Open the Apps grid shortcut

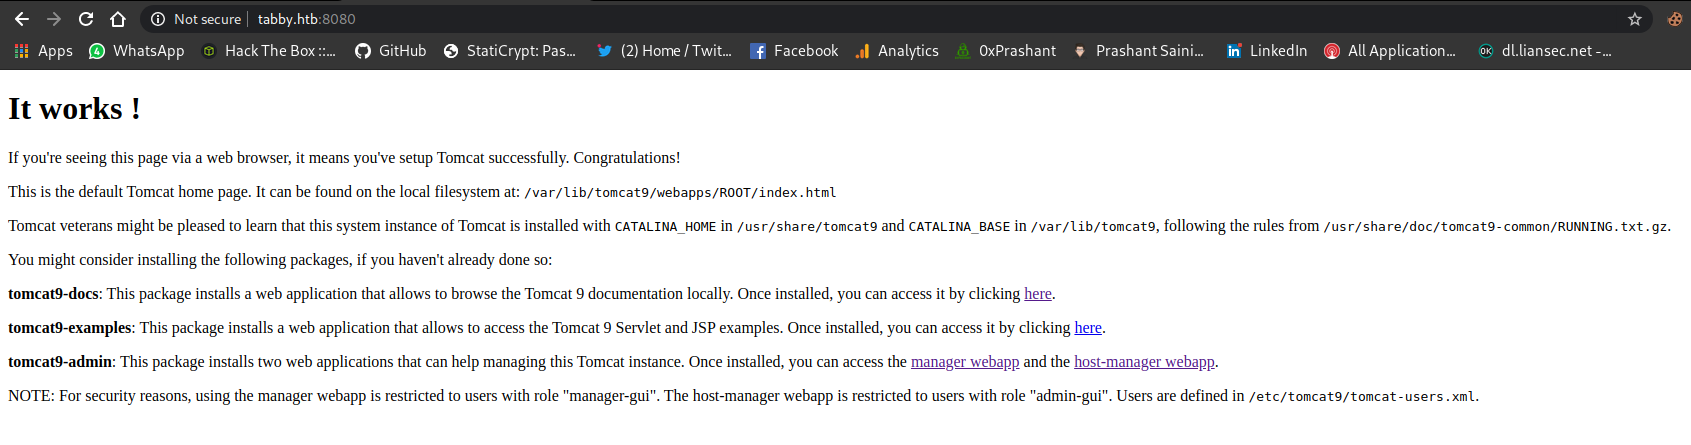(x=43, y=51)
